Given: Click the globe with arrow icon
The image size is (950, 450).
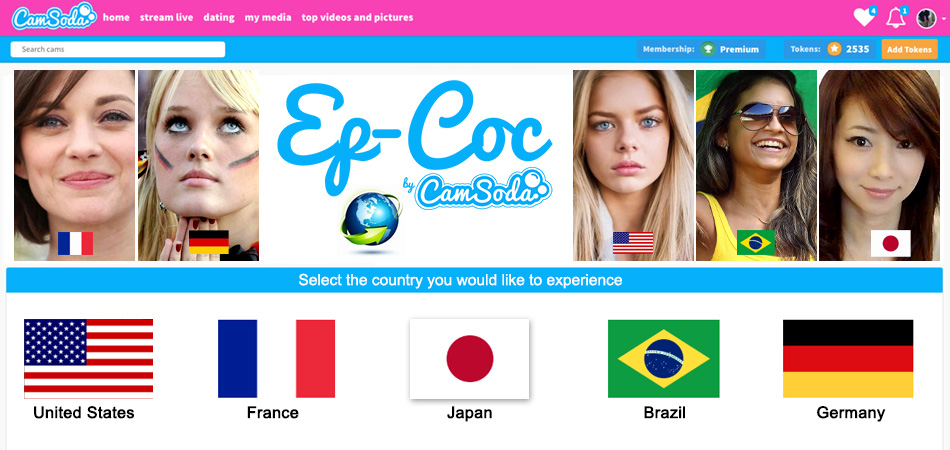Looking at the screenshot, I should click(371, 219).
